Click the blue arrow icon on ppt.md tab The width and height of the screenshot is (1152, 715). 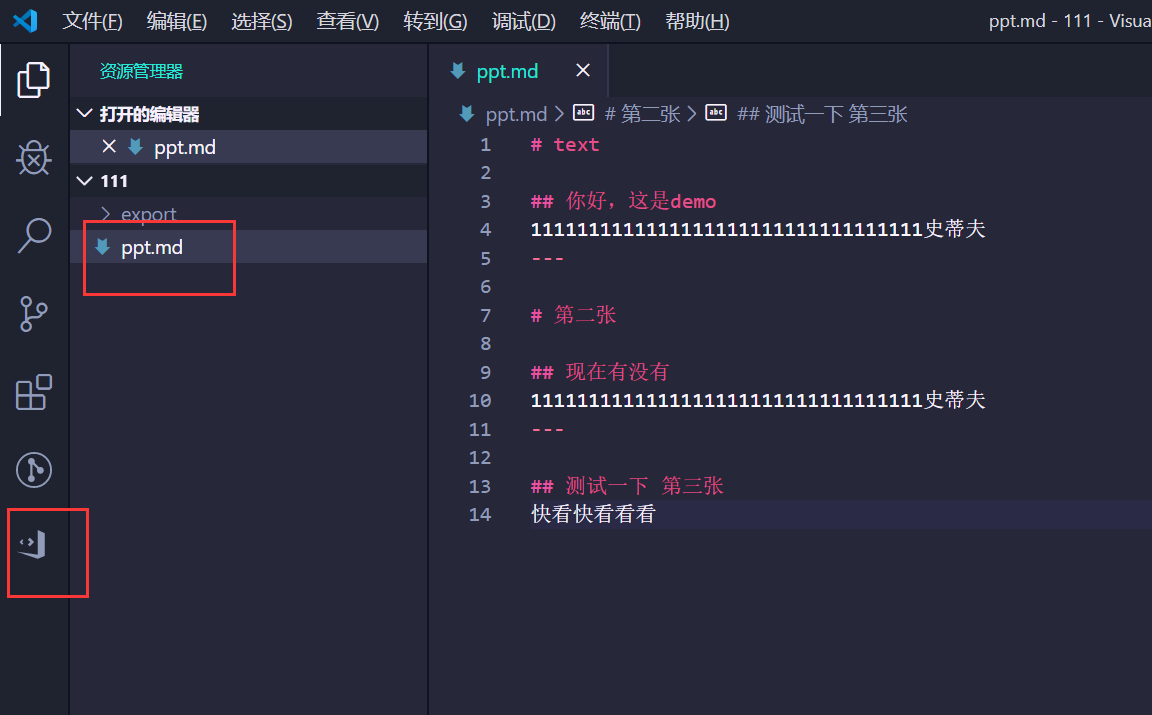pos(459,71)
